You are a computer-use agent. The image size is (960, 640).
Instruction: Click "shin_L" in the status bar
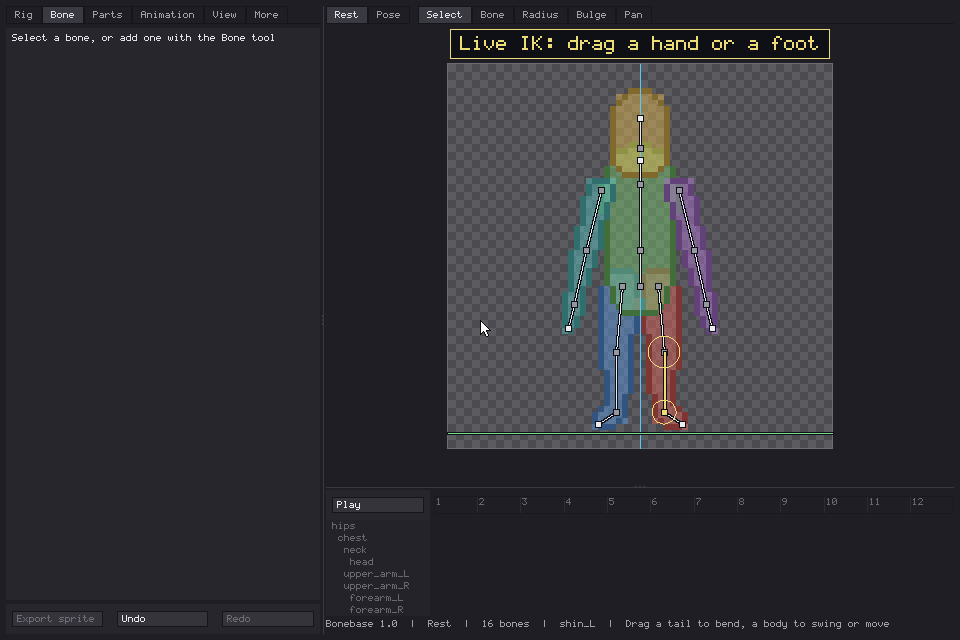(x=577, y=624)
